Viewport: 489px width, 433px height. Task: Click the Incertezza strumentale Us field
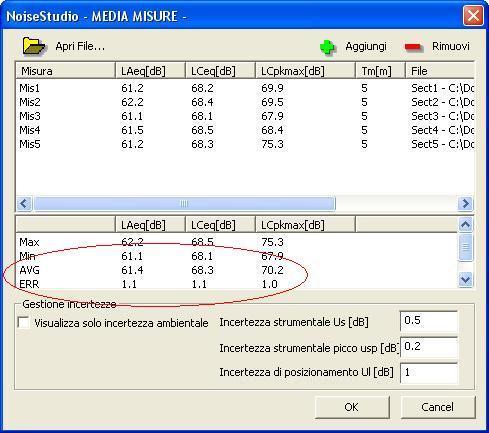pyautogui.click(x=429, y=321)
